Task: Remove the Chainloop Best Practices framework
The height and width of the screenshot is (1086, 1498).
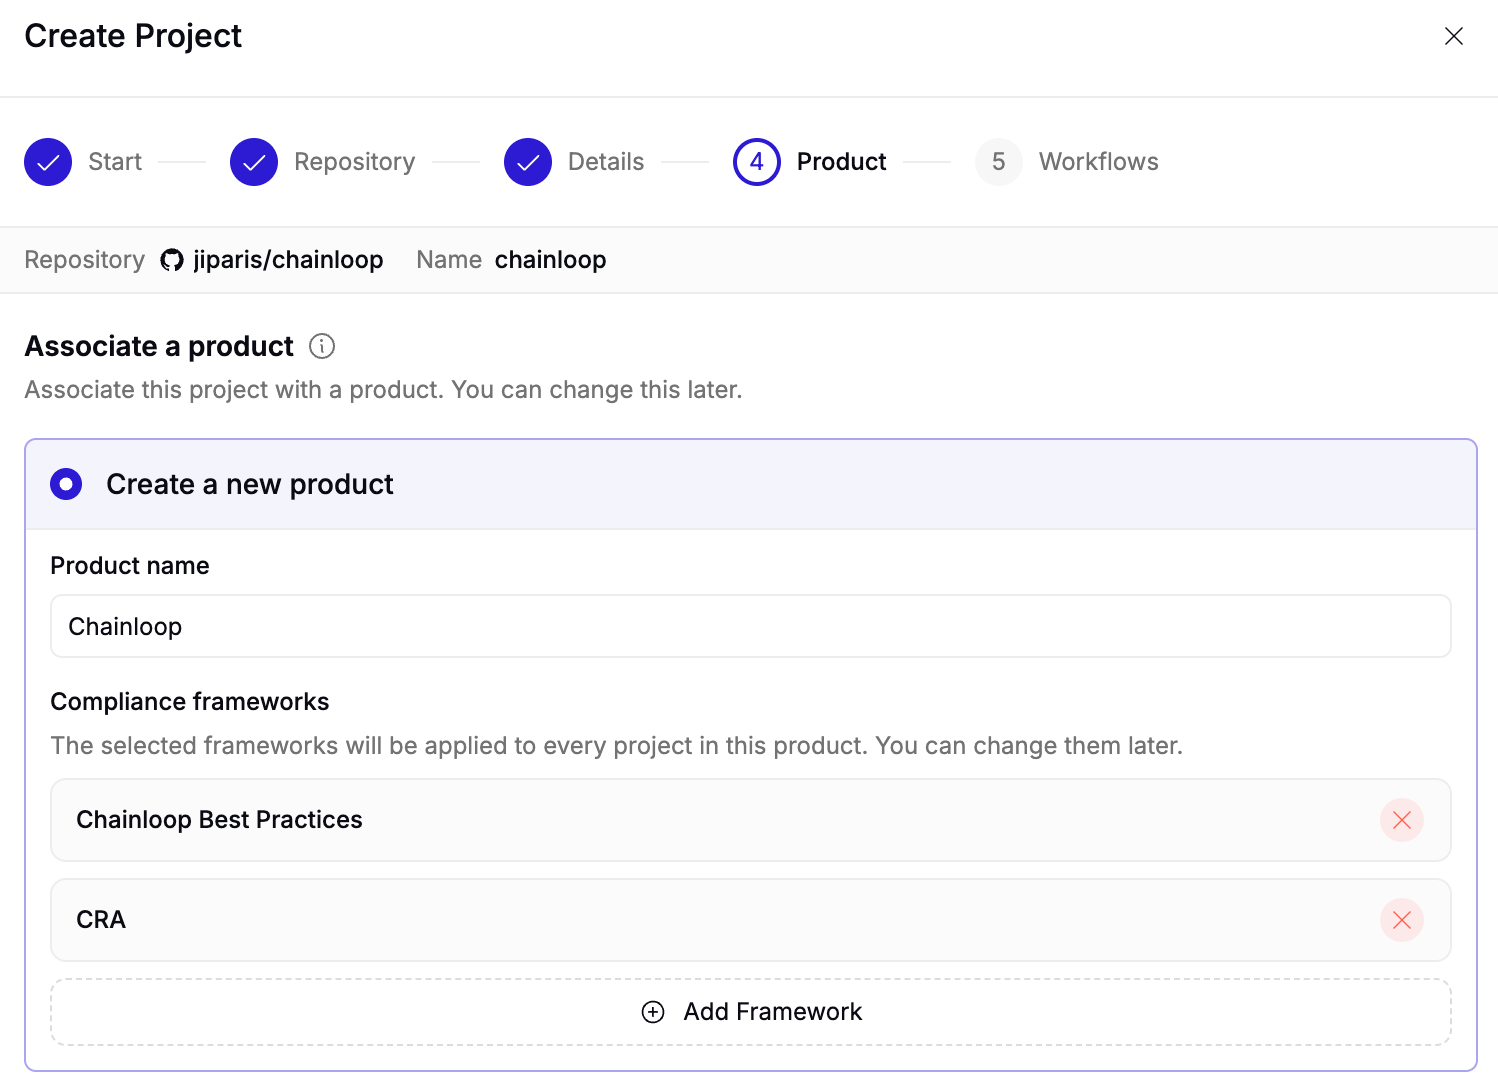Action: [x=1402, y=820]
